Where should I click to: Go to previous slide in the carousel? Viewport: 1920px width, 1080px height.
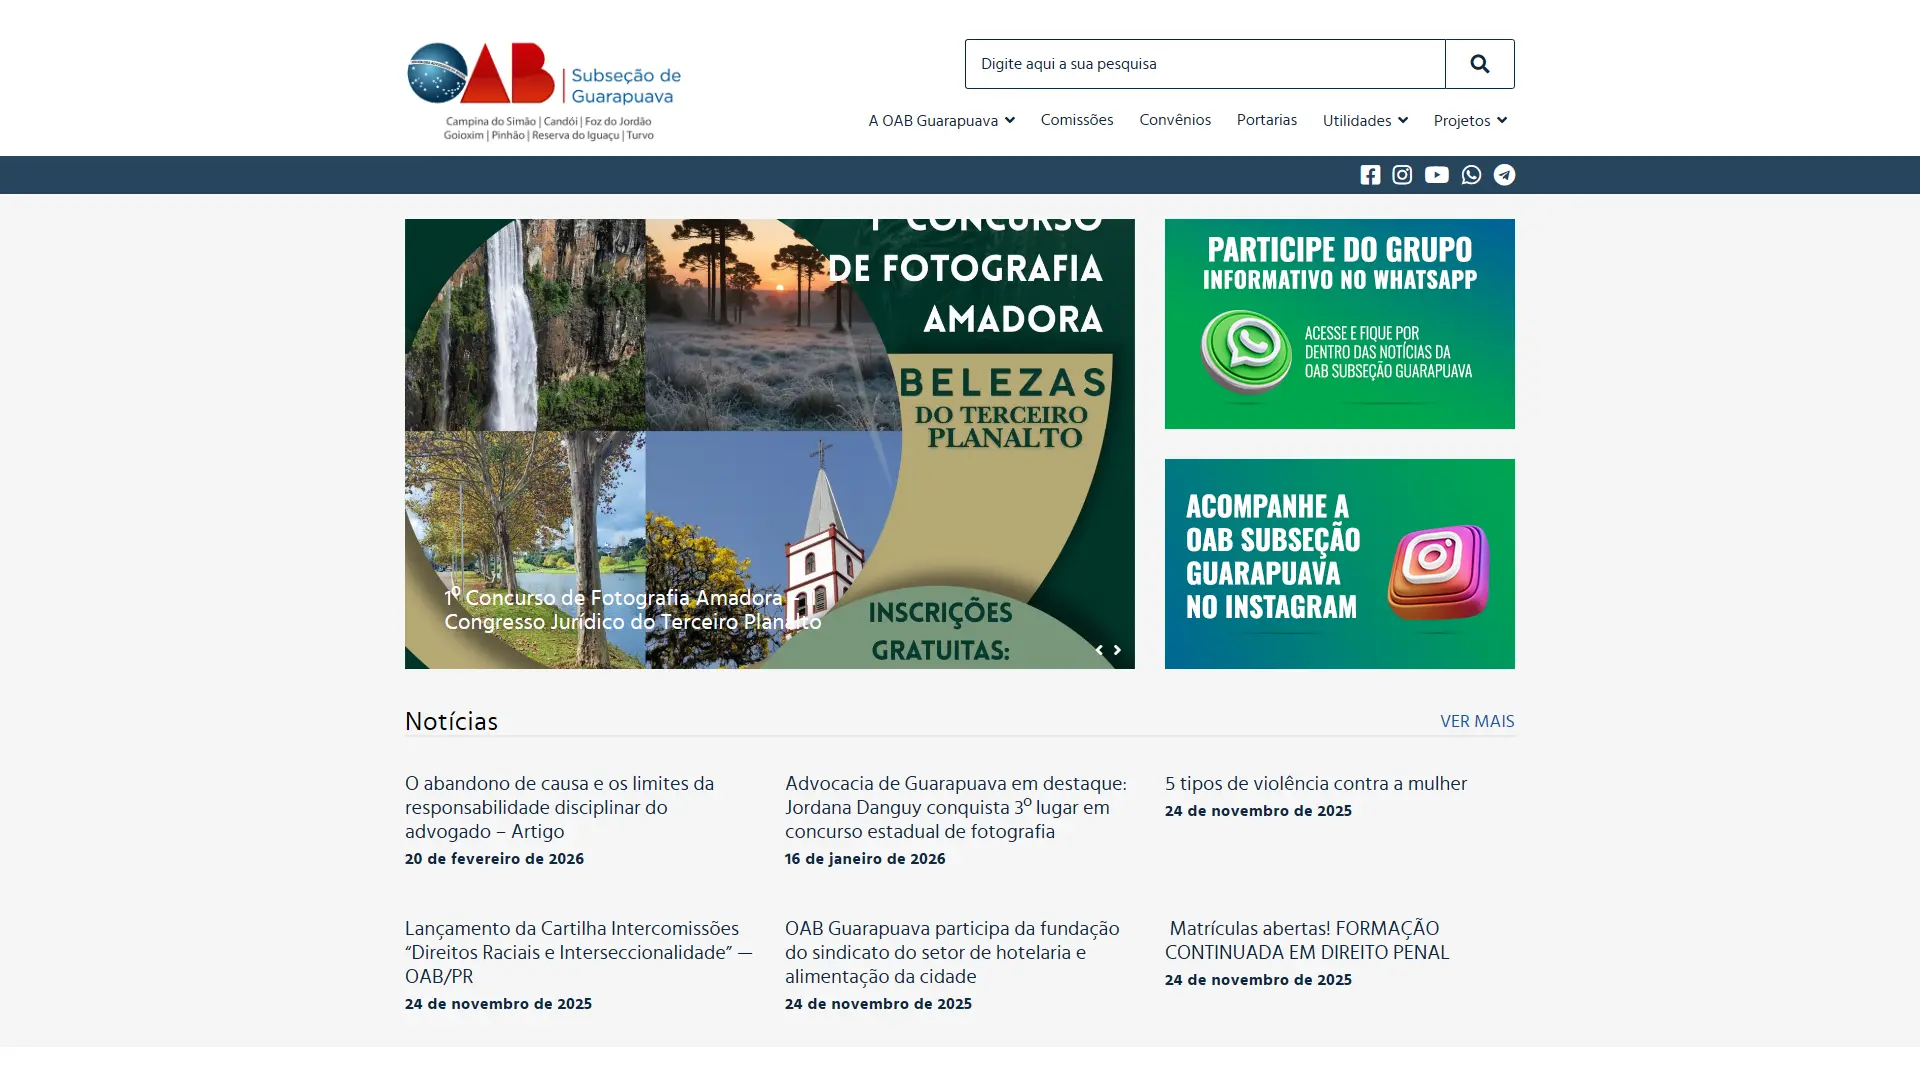1099,650
